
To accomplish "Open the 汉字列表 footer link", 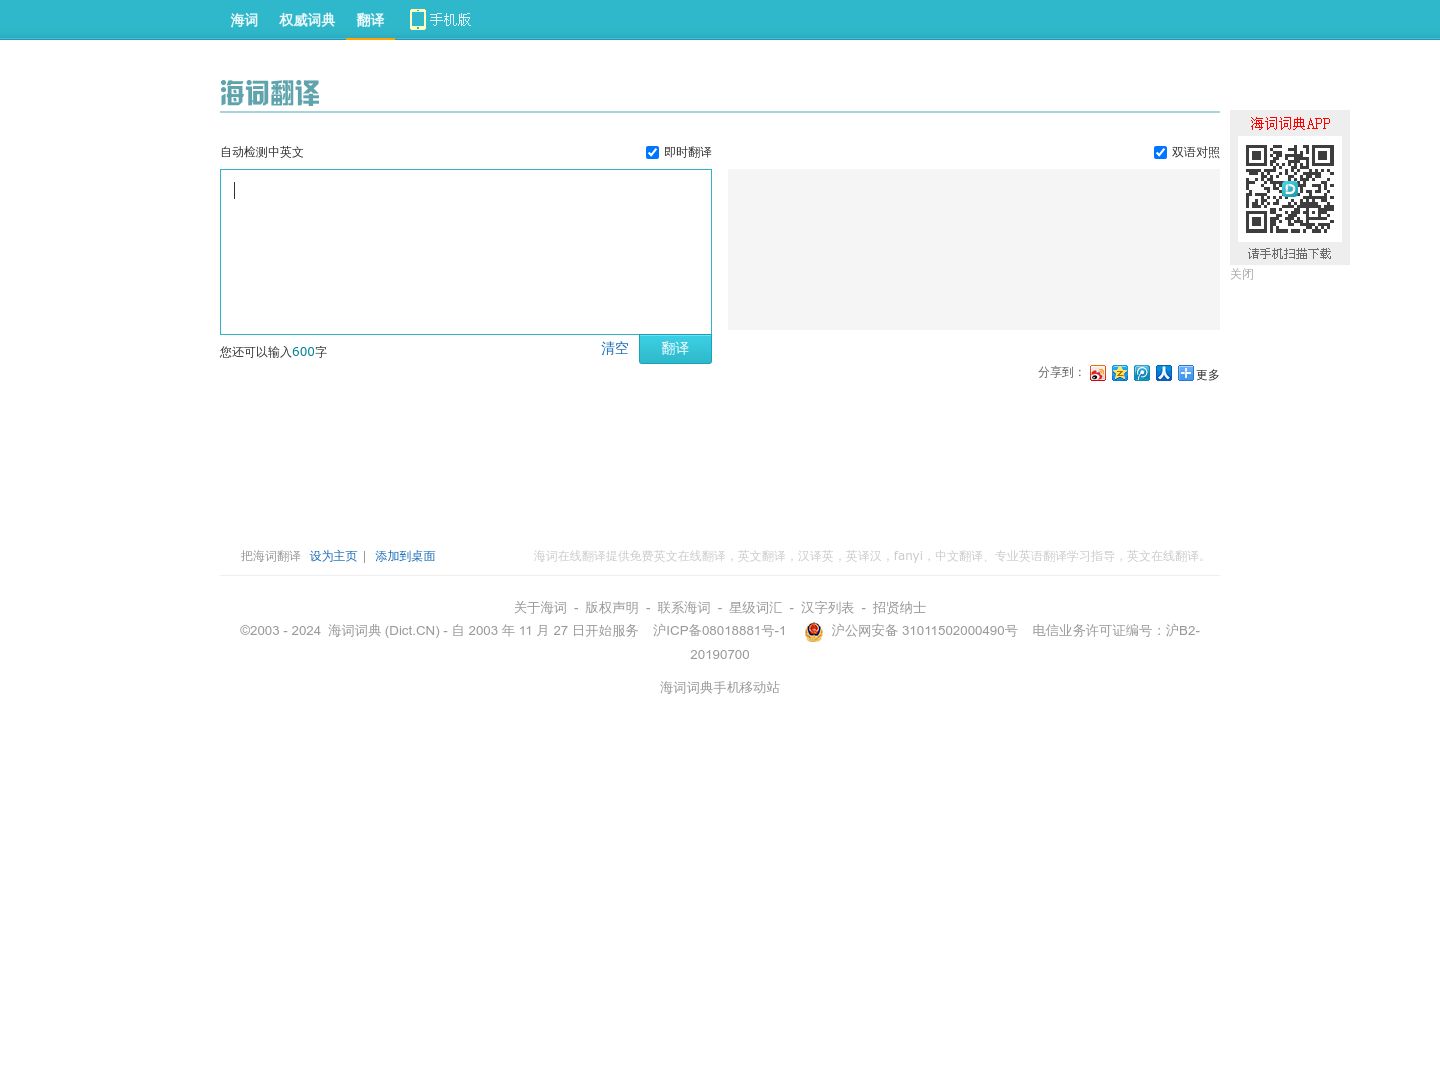I will (827, 608).
